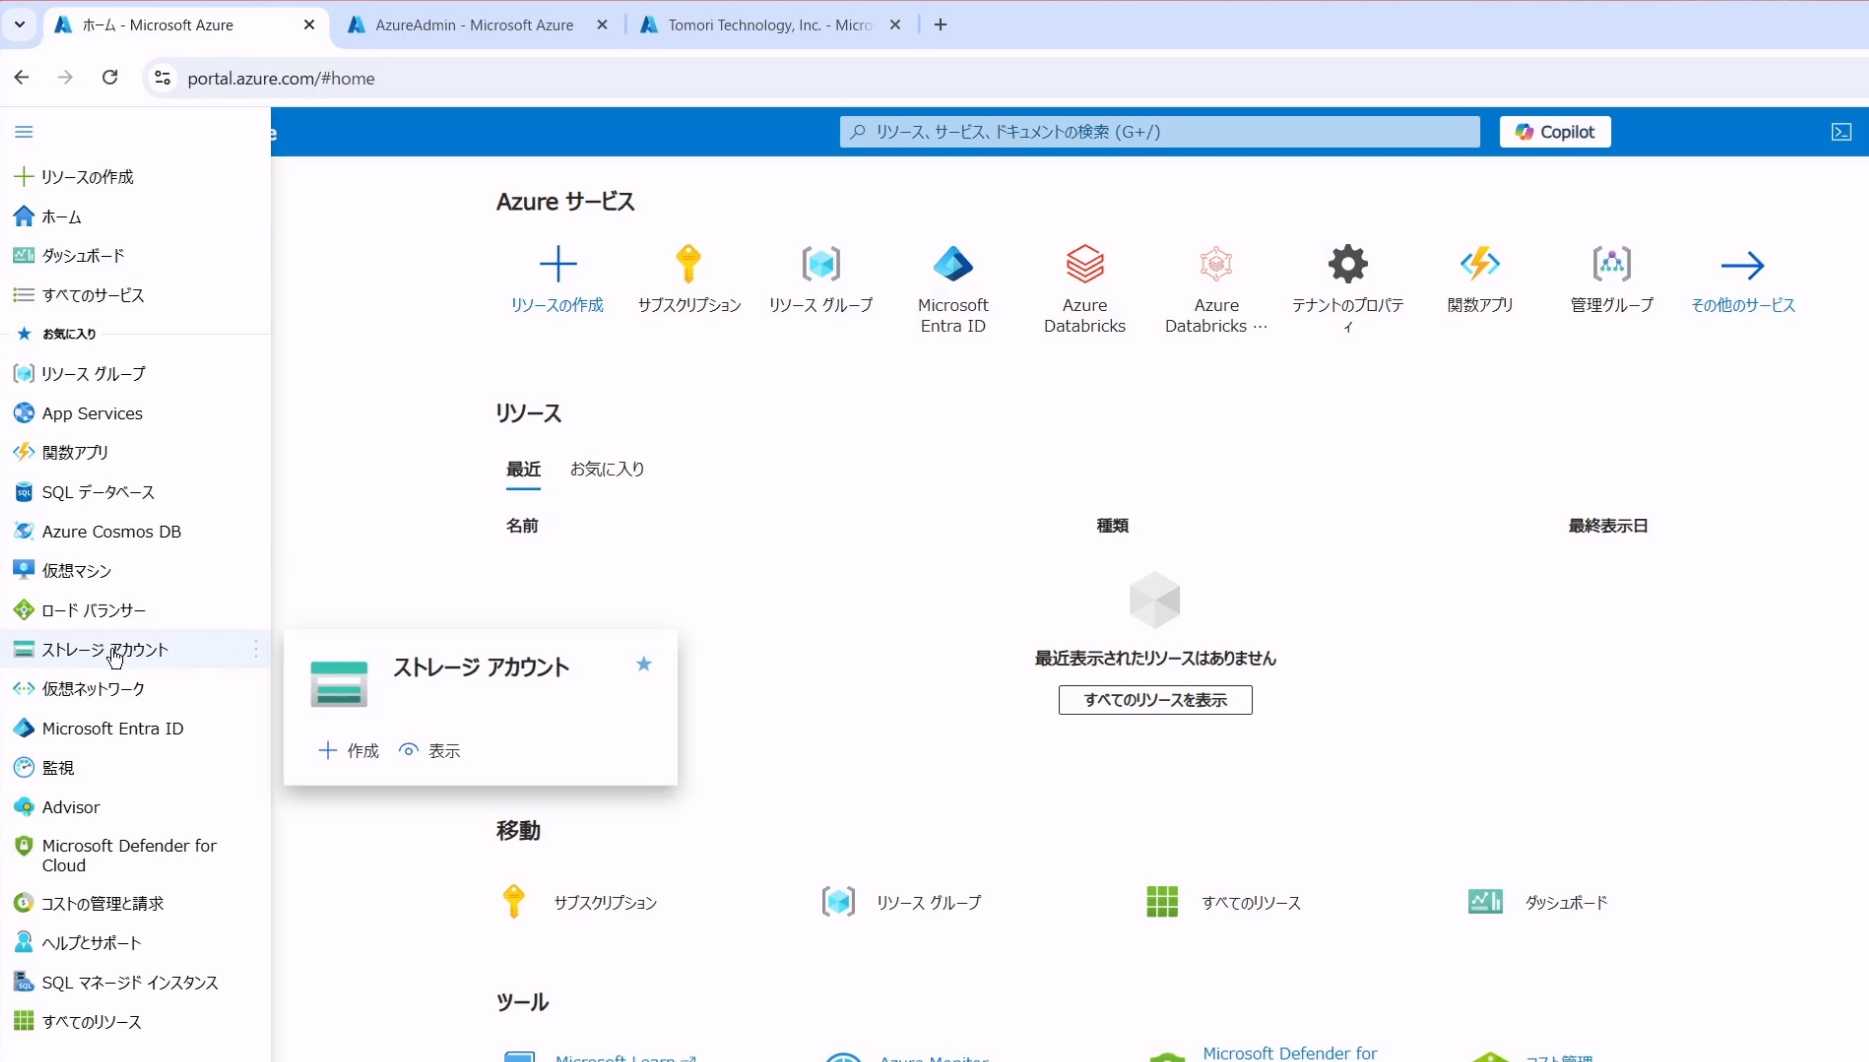Open Cloud Shell from the top bar
The width and height of the screenshot is (1869, 1062).
(x=1841, y=132)
